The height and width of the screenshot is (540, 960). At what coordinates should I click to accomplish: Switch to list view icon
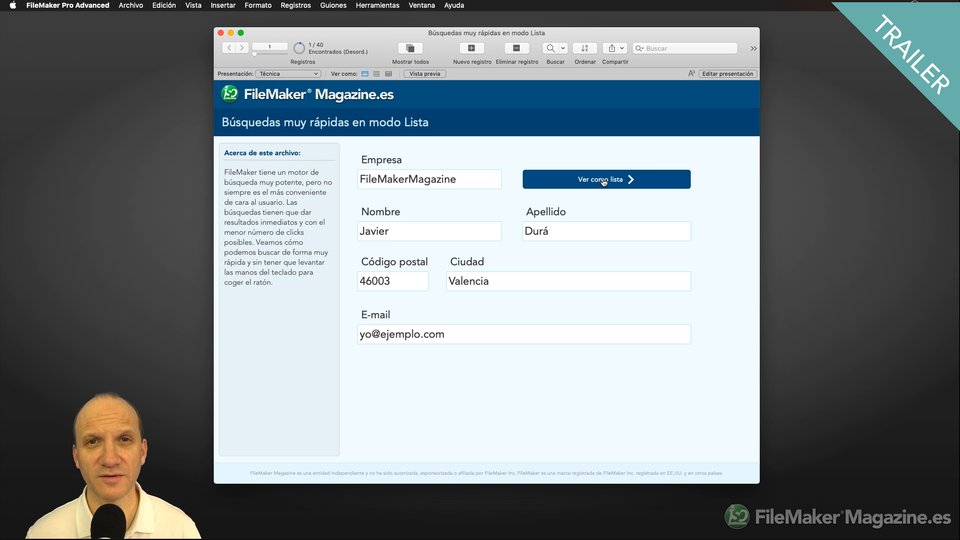click(377, 73)
